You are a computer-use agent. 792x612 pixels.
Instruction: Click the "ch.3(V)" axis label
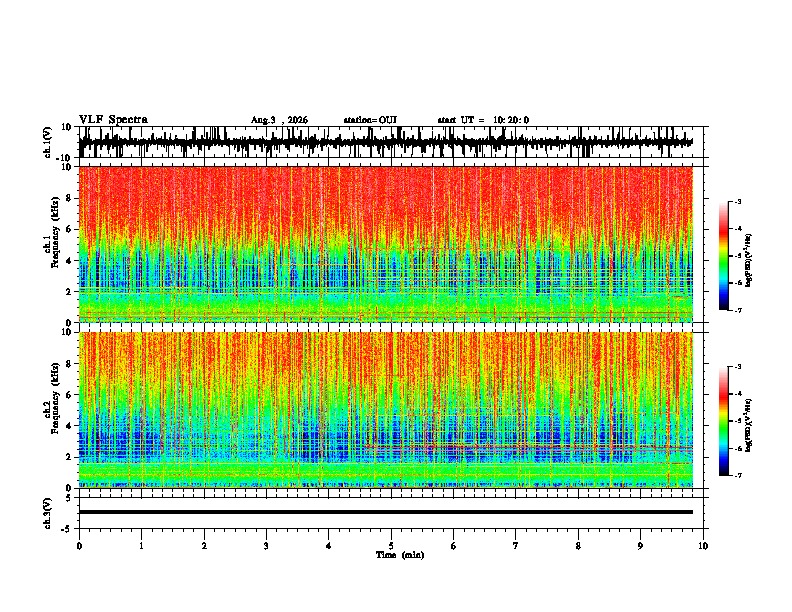click(48, 514)
